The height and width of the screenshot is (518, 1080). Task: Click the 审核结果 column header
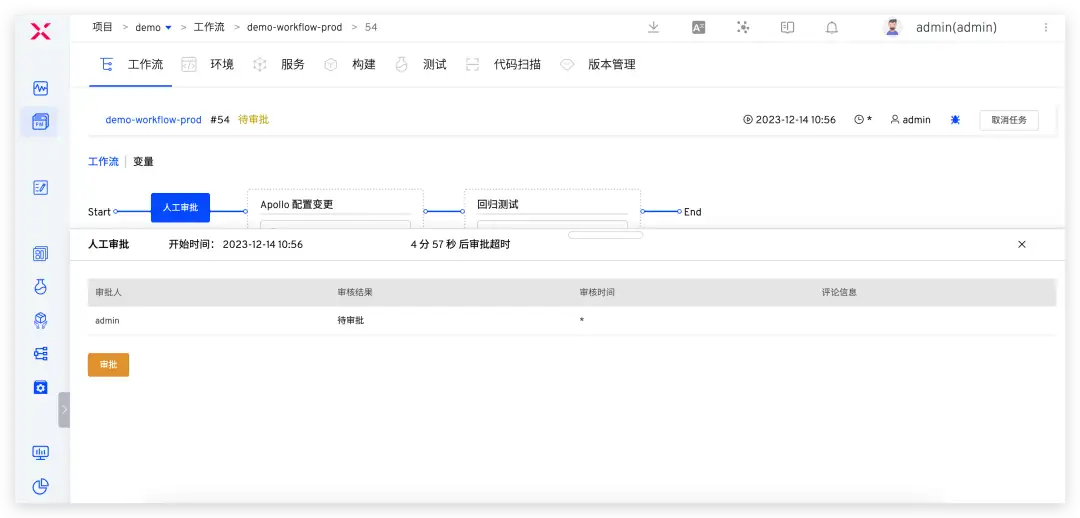[355, 293]
